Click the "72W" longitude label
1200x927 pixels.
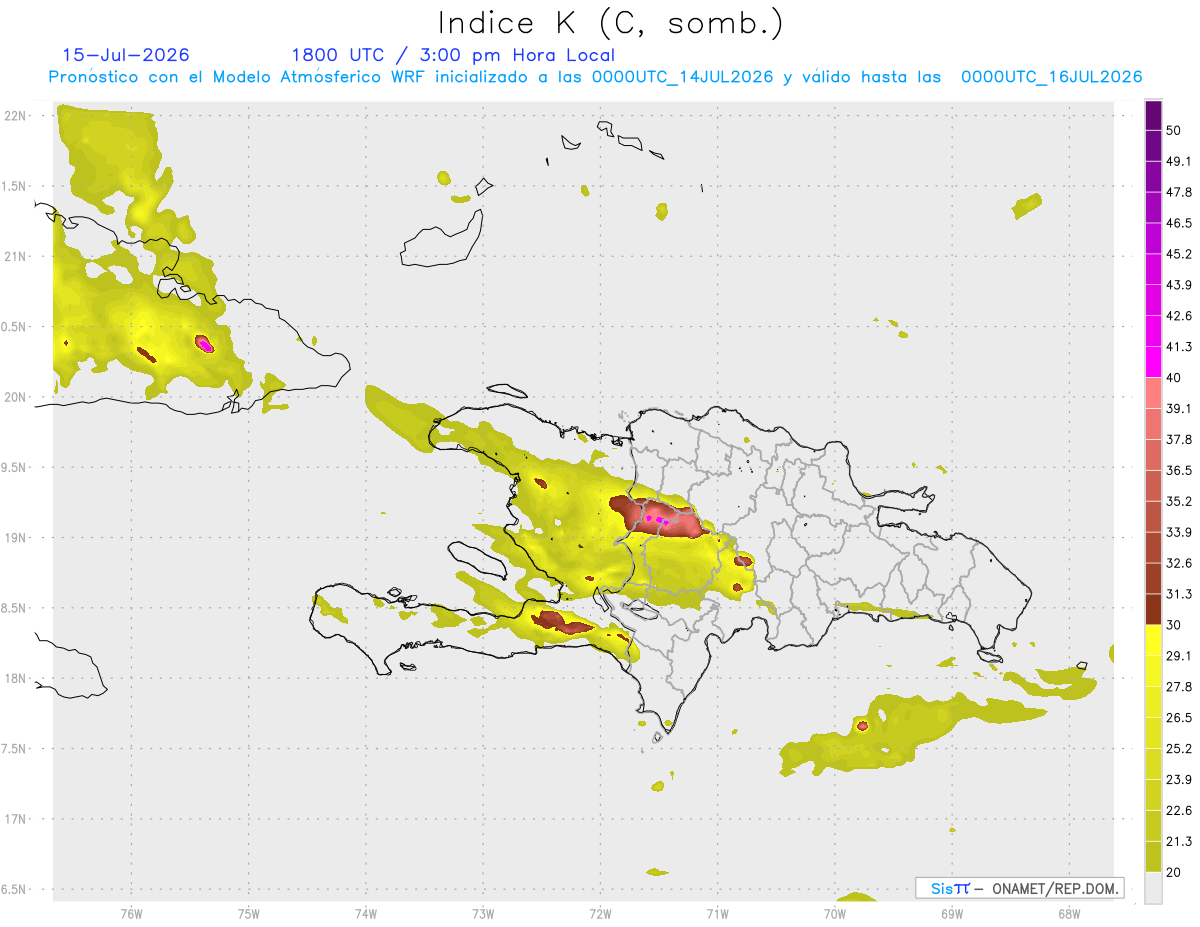tap(600, 913)
